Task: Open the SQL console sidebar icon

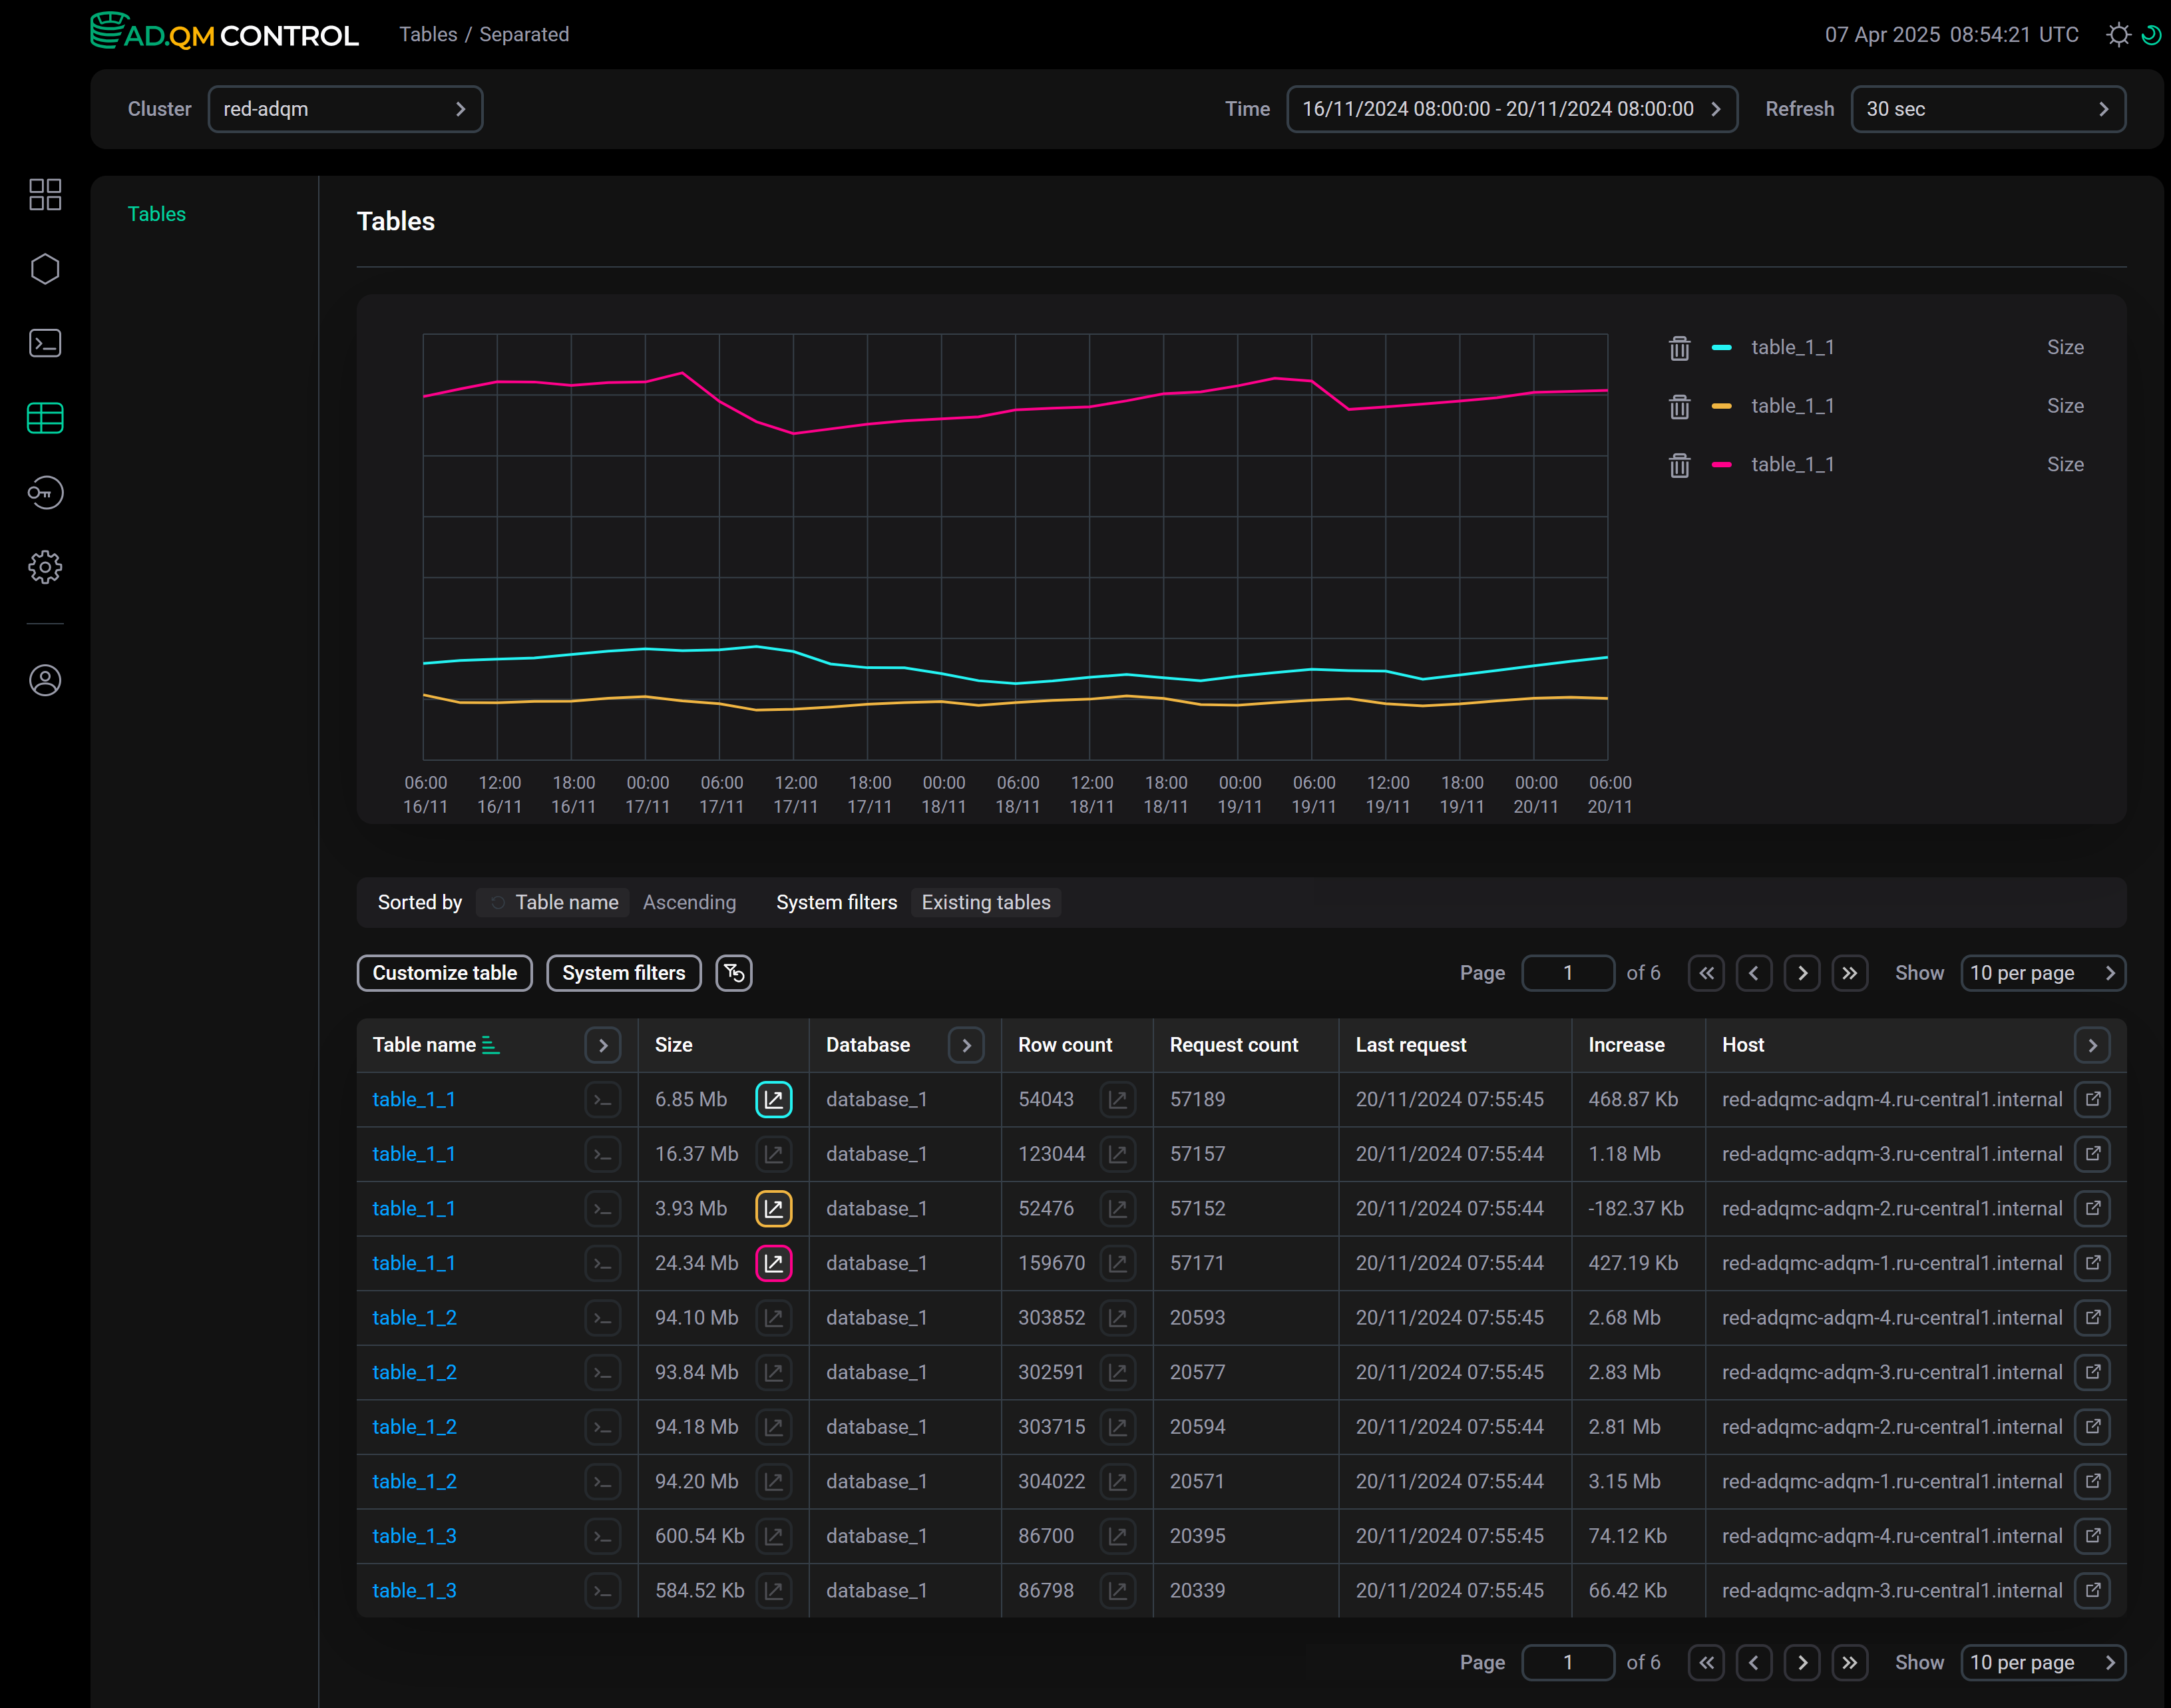Action: click(x=45, y=343)
